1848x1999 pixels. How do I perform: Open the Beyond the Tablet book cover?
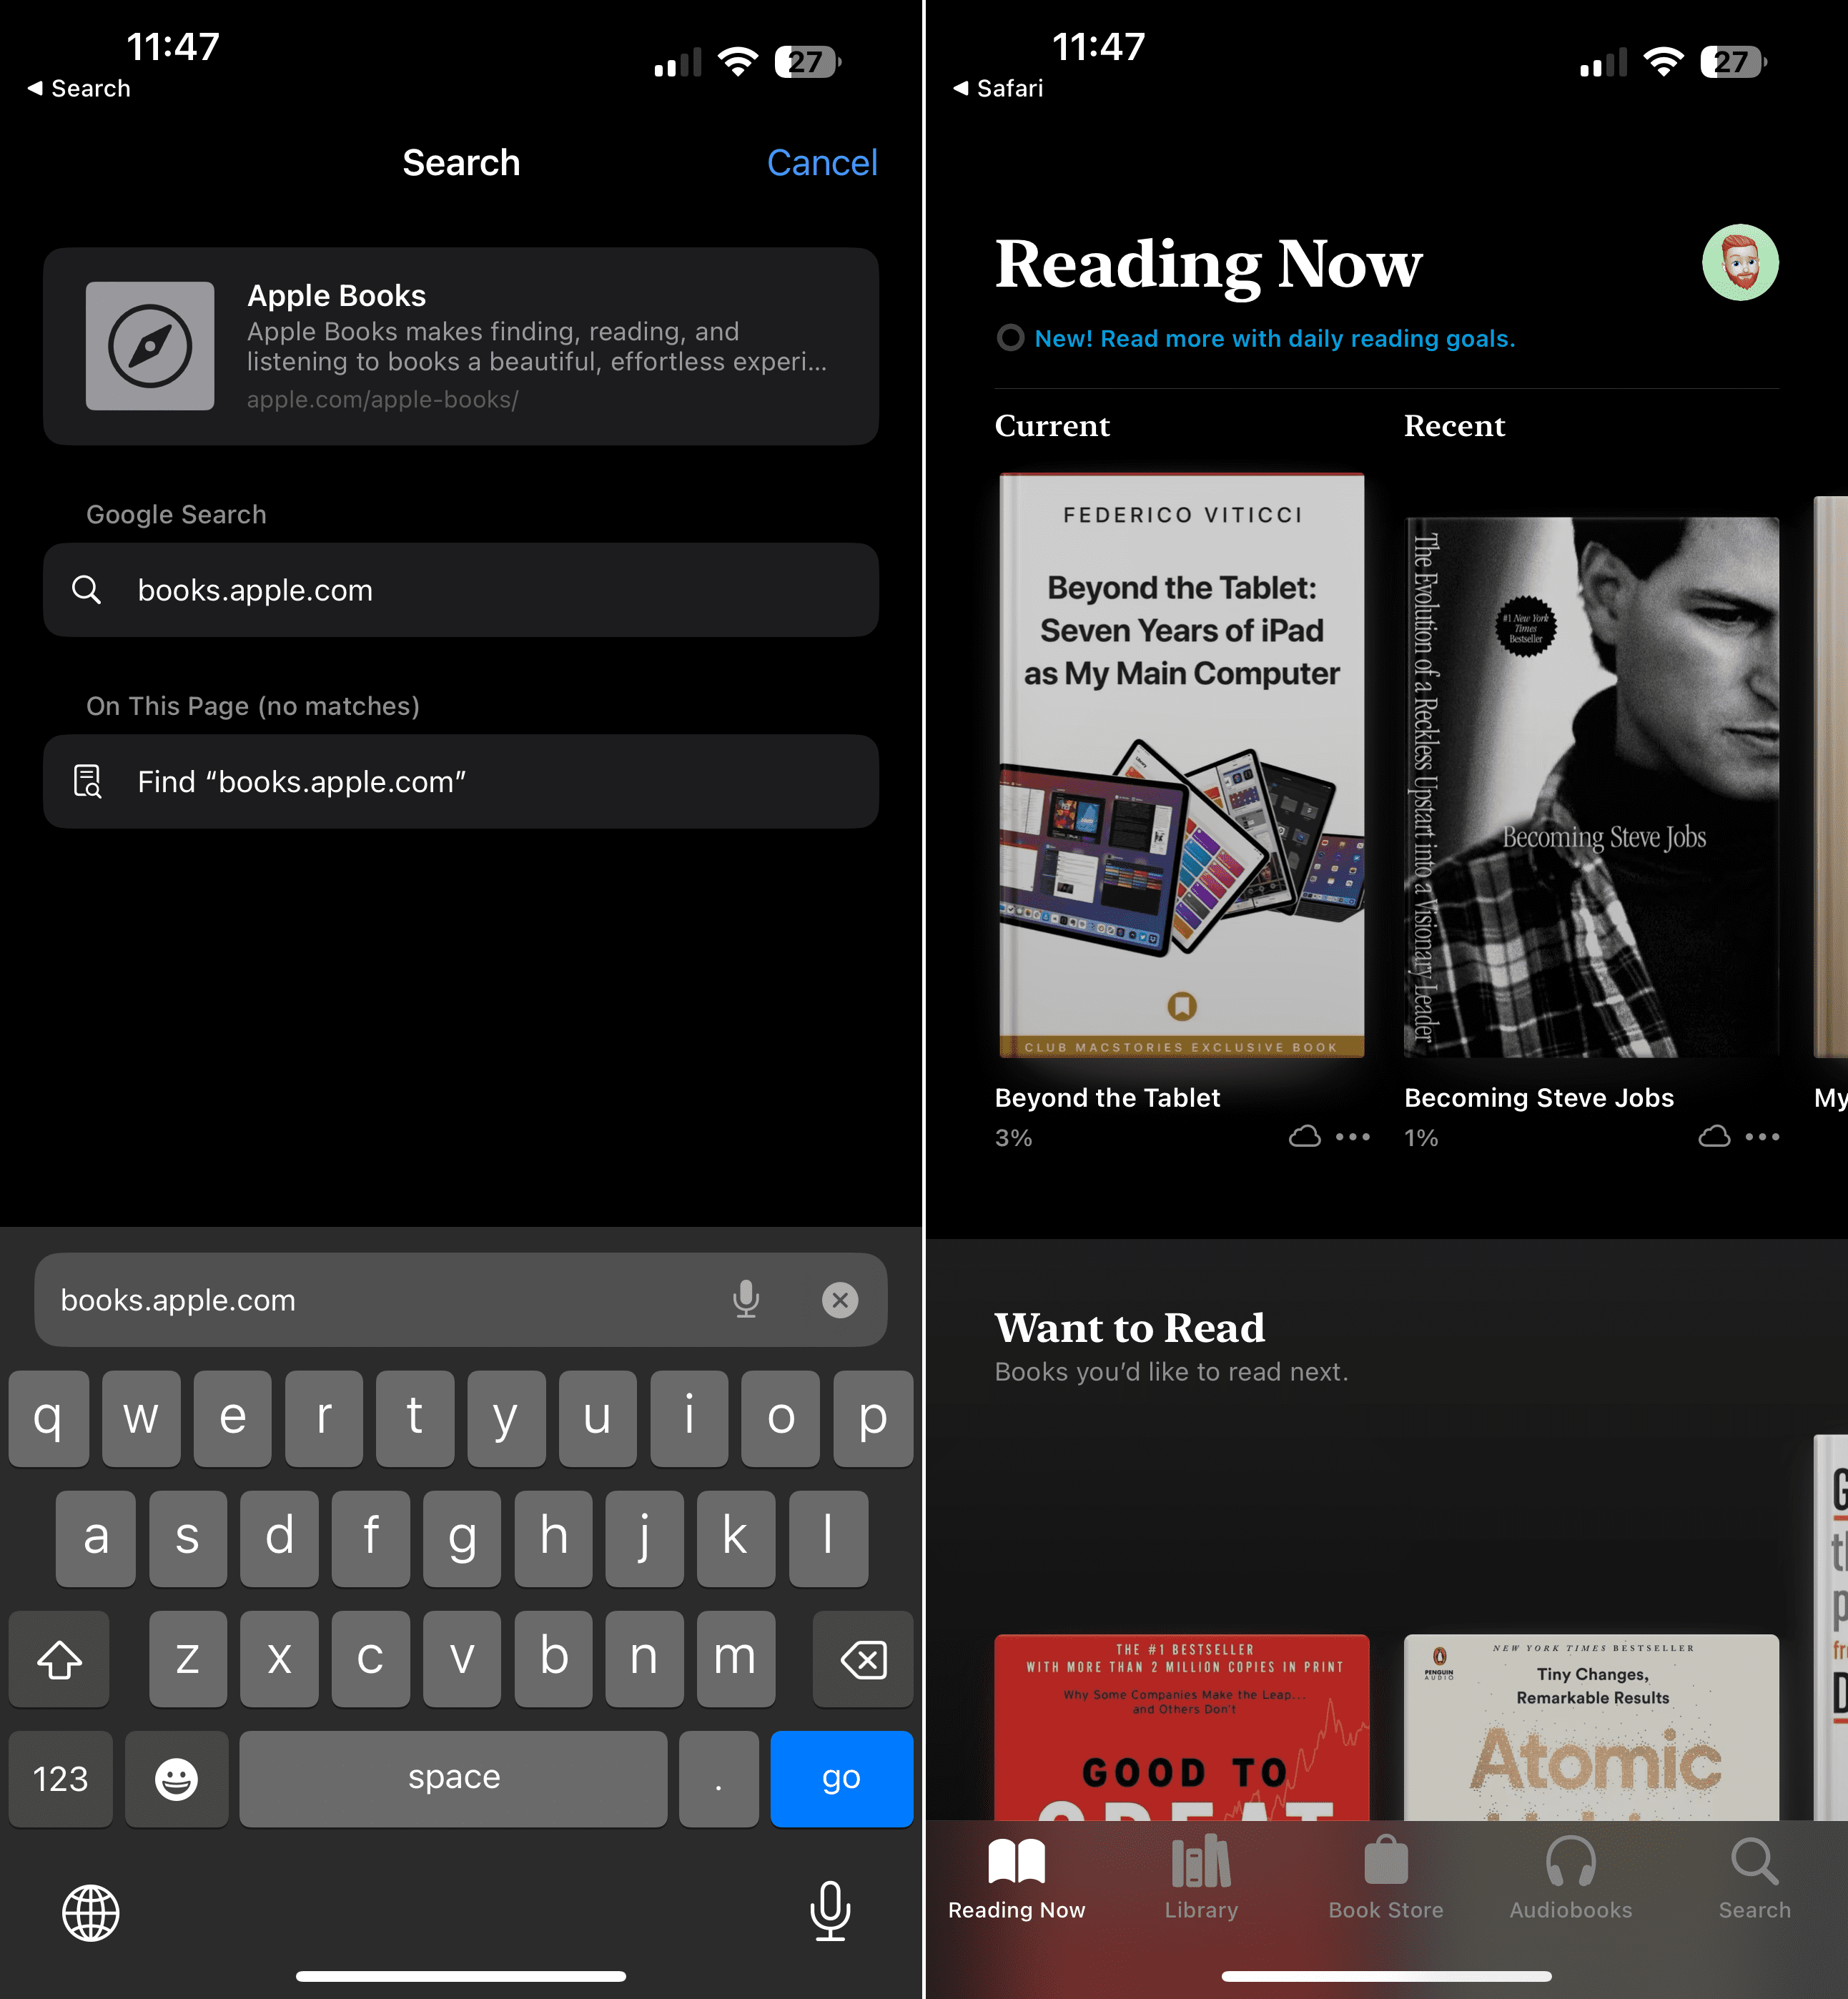[1182, 766]
